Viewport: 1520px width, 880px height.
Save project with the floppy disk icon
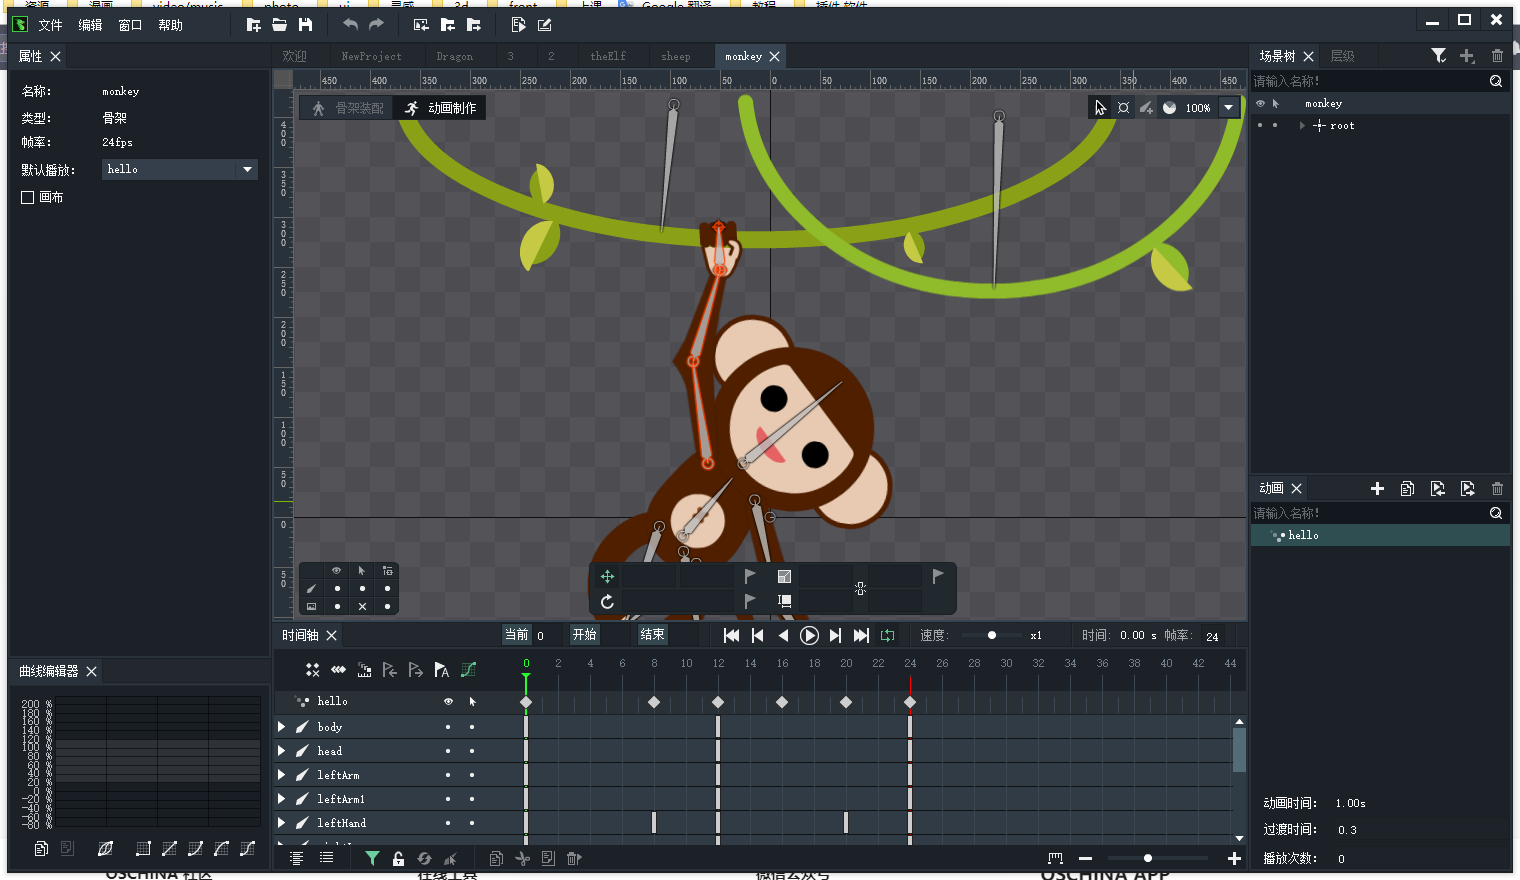point(305,24)
